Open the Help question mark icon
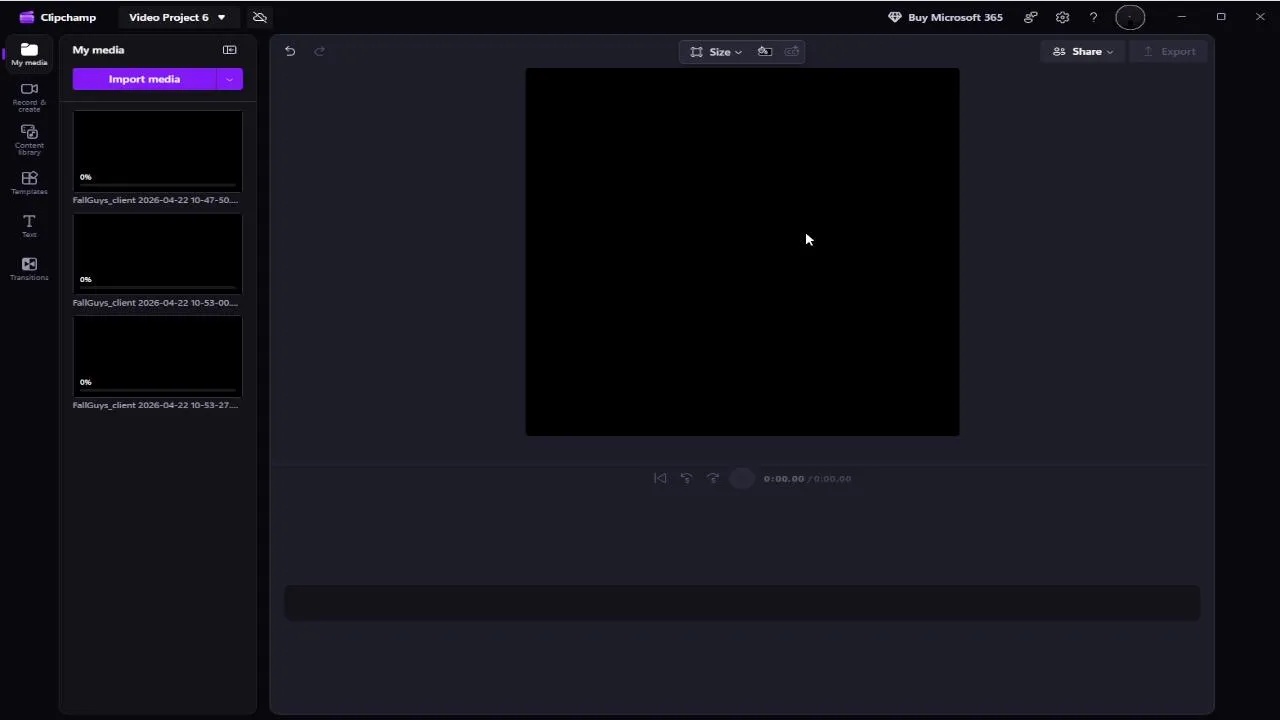This screenshot has width=1280, height=720. click(1093, 17)
